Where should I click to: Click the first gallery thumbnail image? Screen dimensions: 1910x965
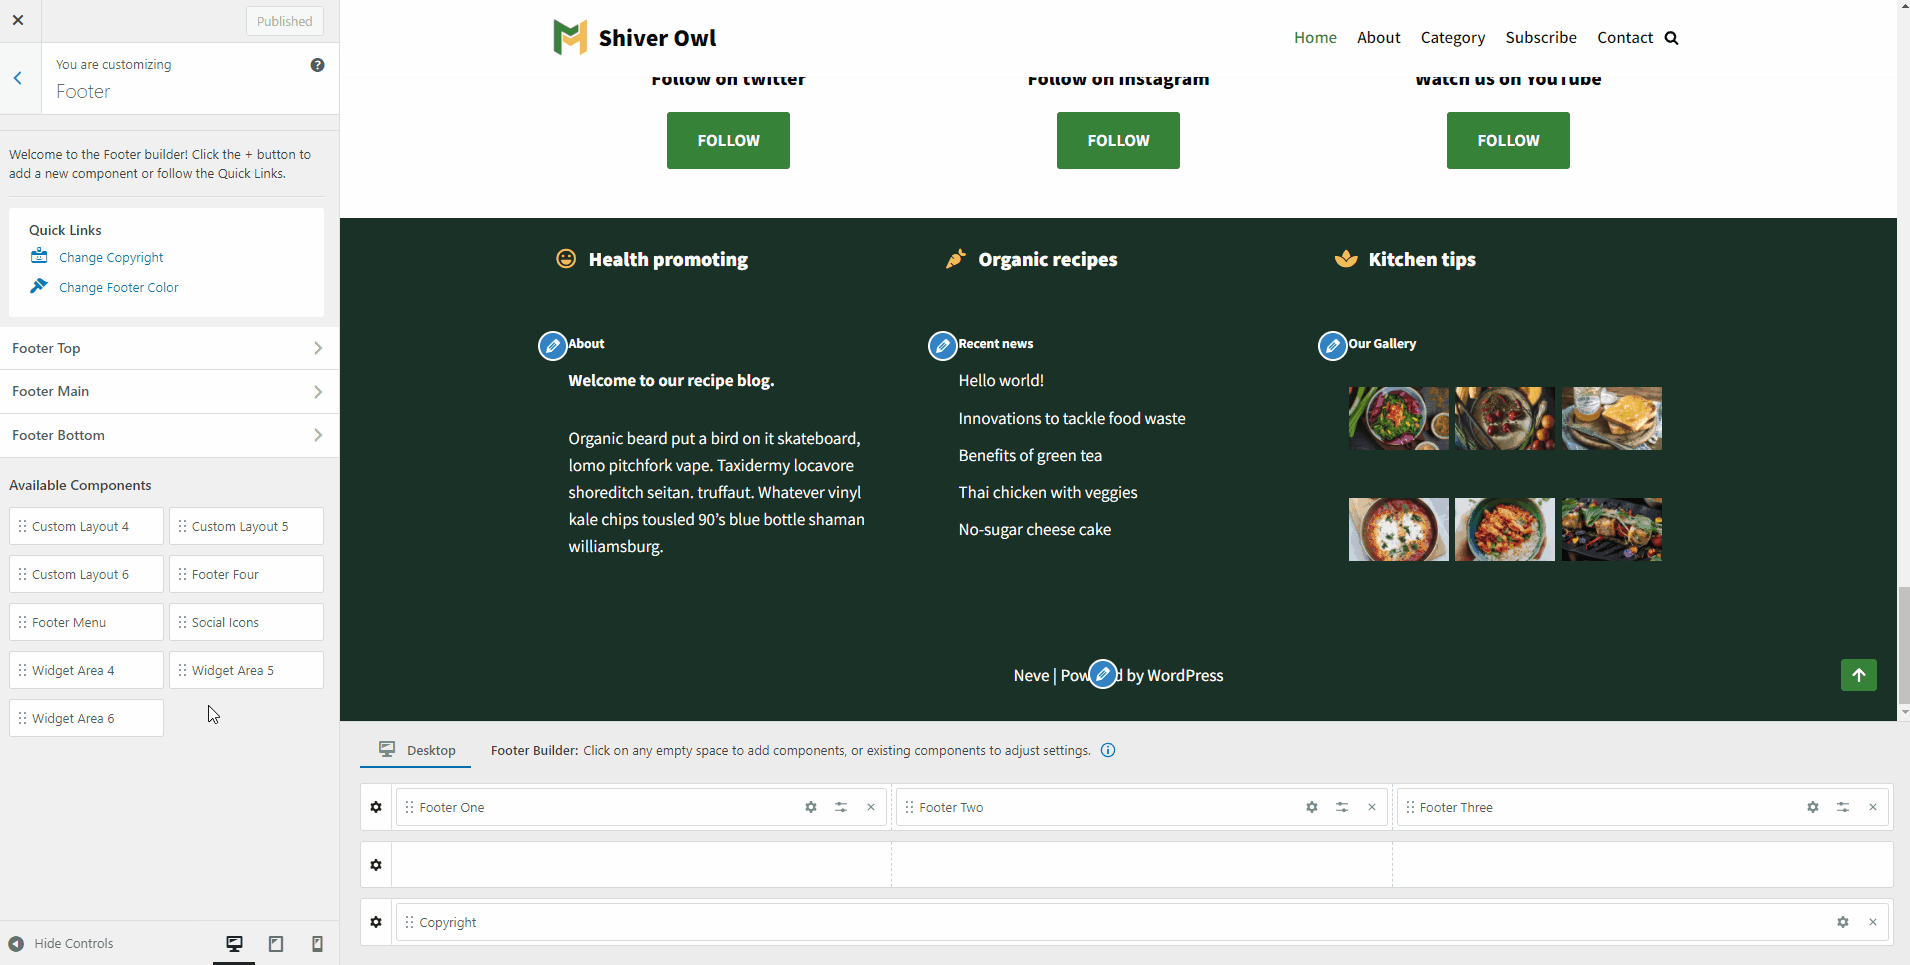tap(1398, 418)
